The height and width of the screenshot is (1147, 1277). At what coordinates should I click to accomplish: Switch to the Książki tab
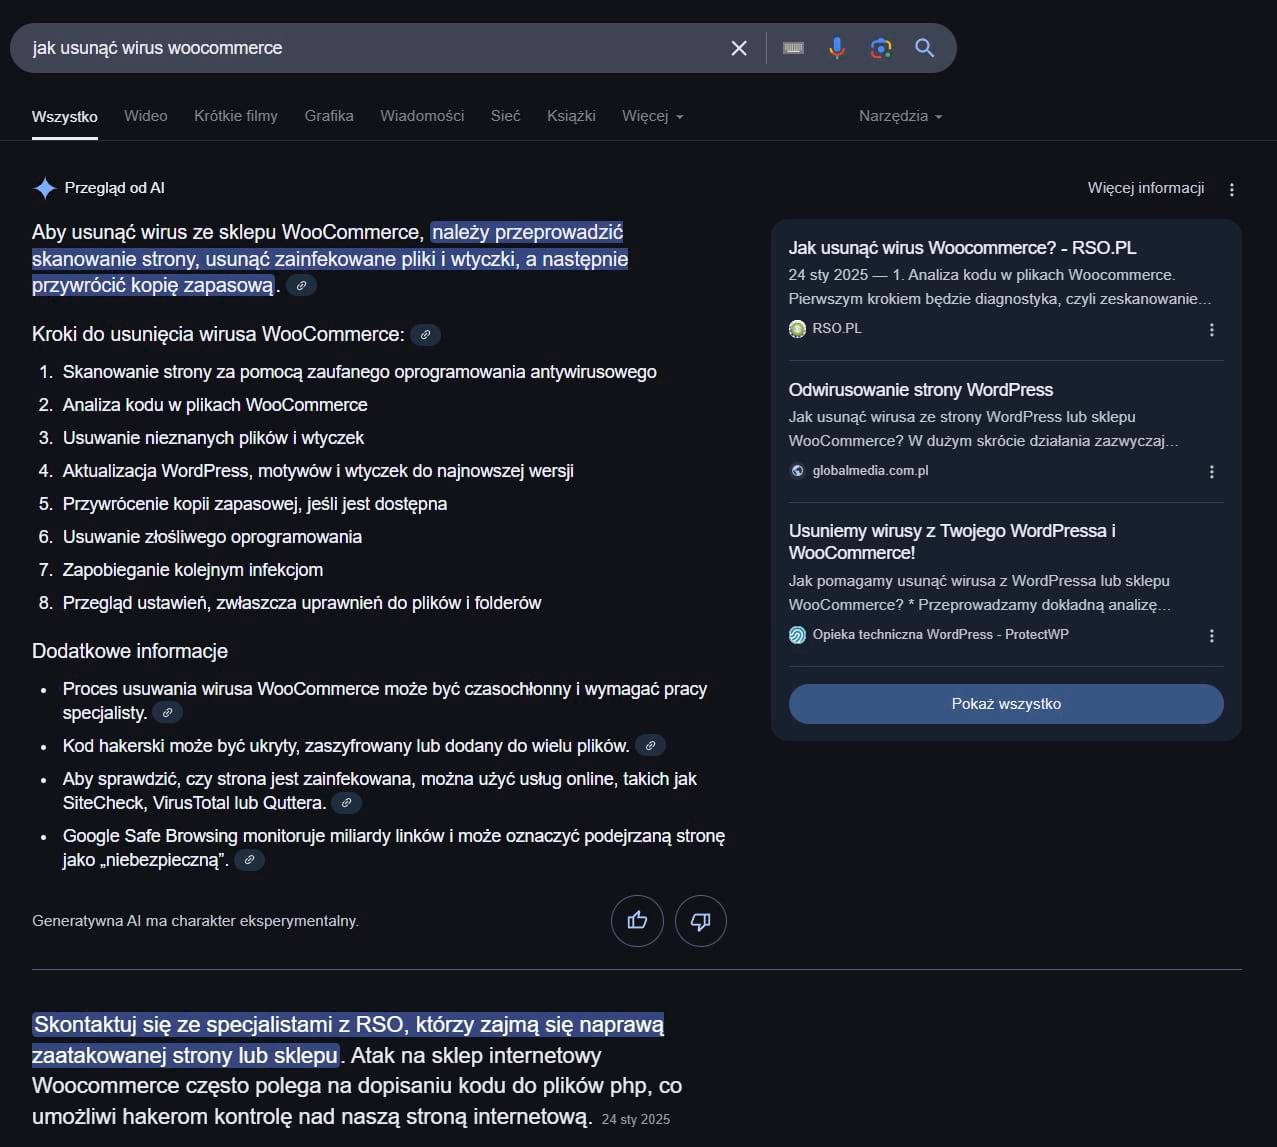coord(571,116)
